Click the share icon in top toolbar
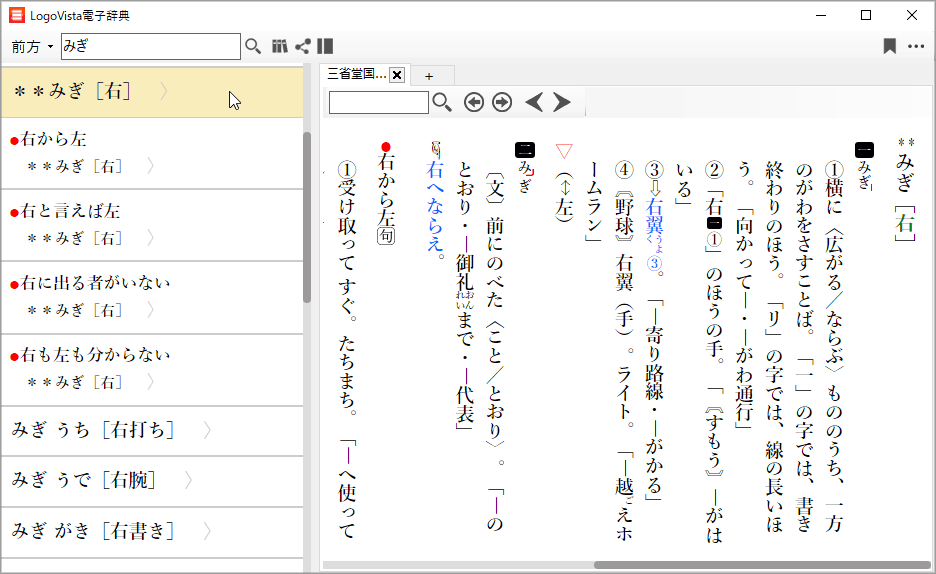Image resolution: width=936 pixels, height=574 pixels. [x=302, y=46]
